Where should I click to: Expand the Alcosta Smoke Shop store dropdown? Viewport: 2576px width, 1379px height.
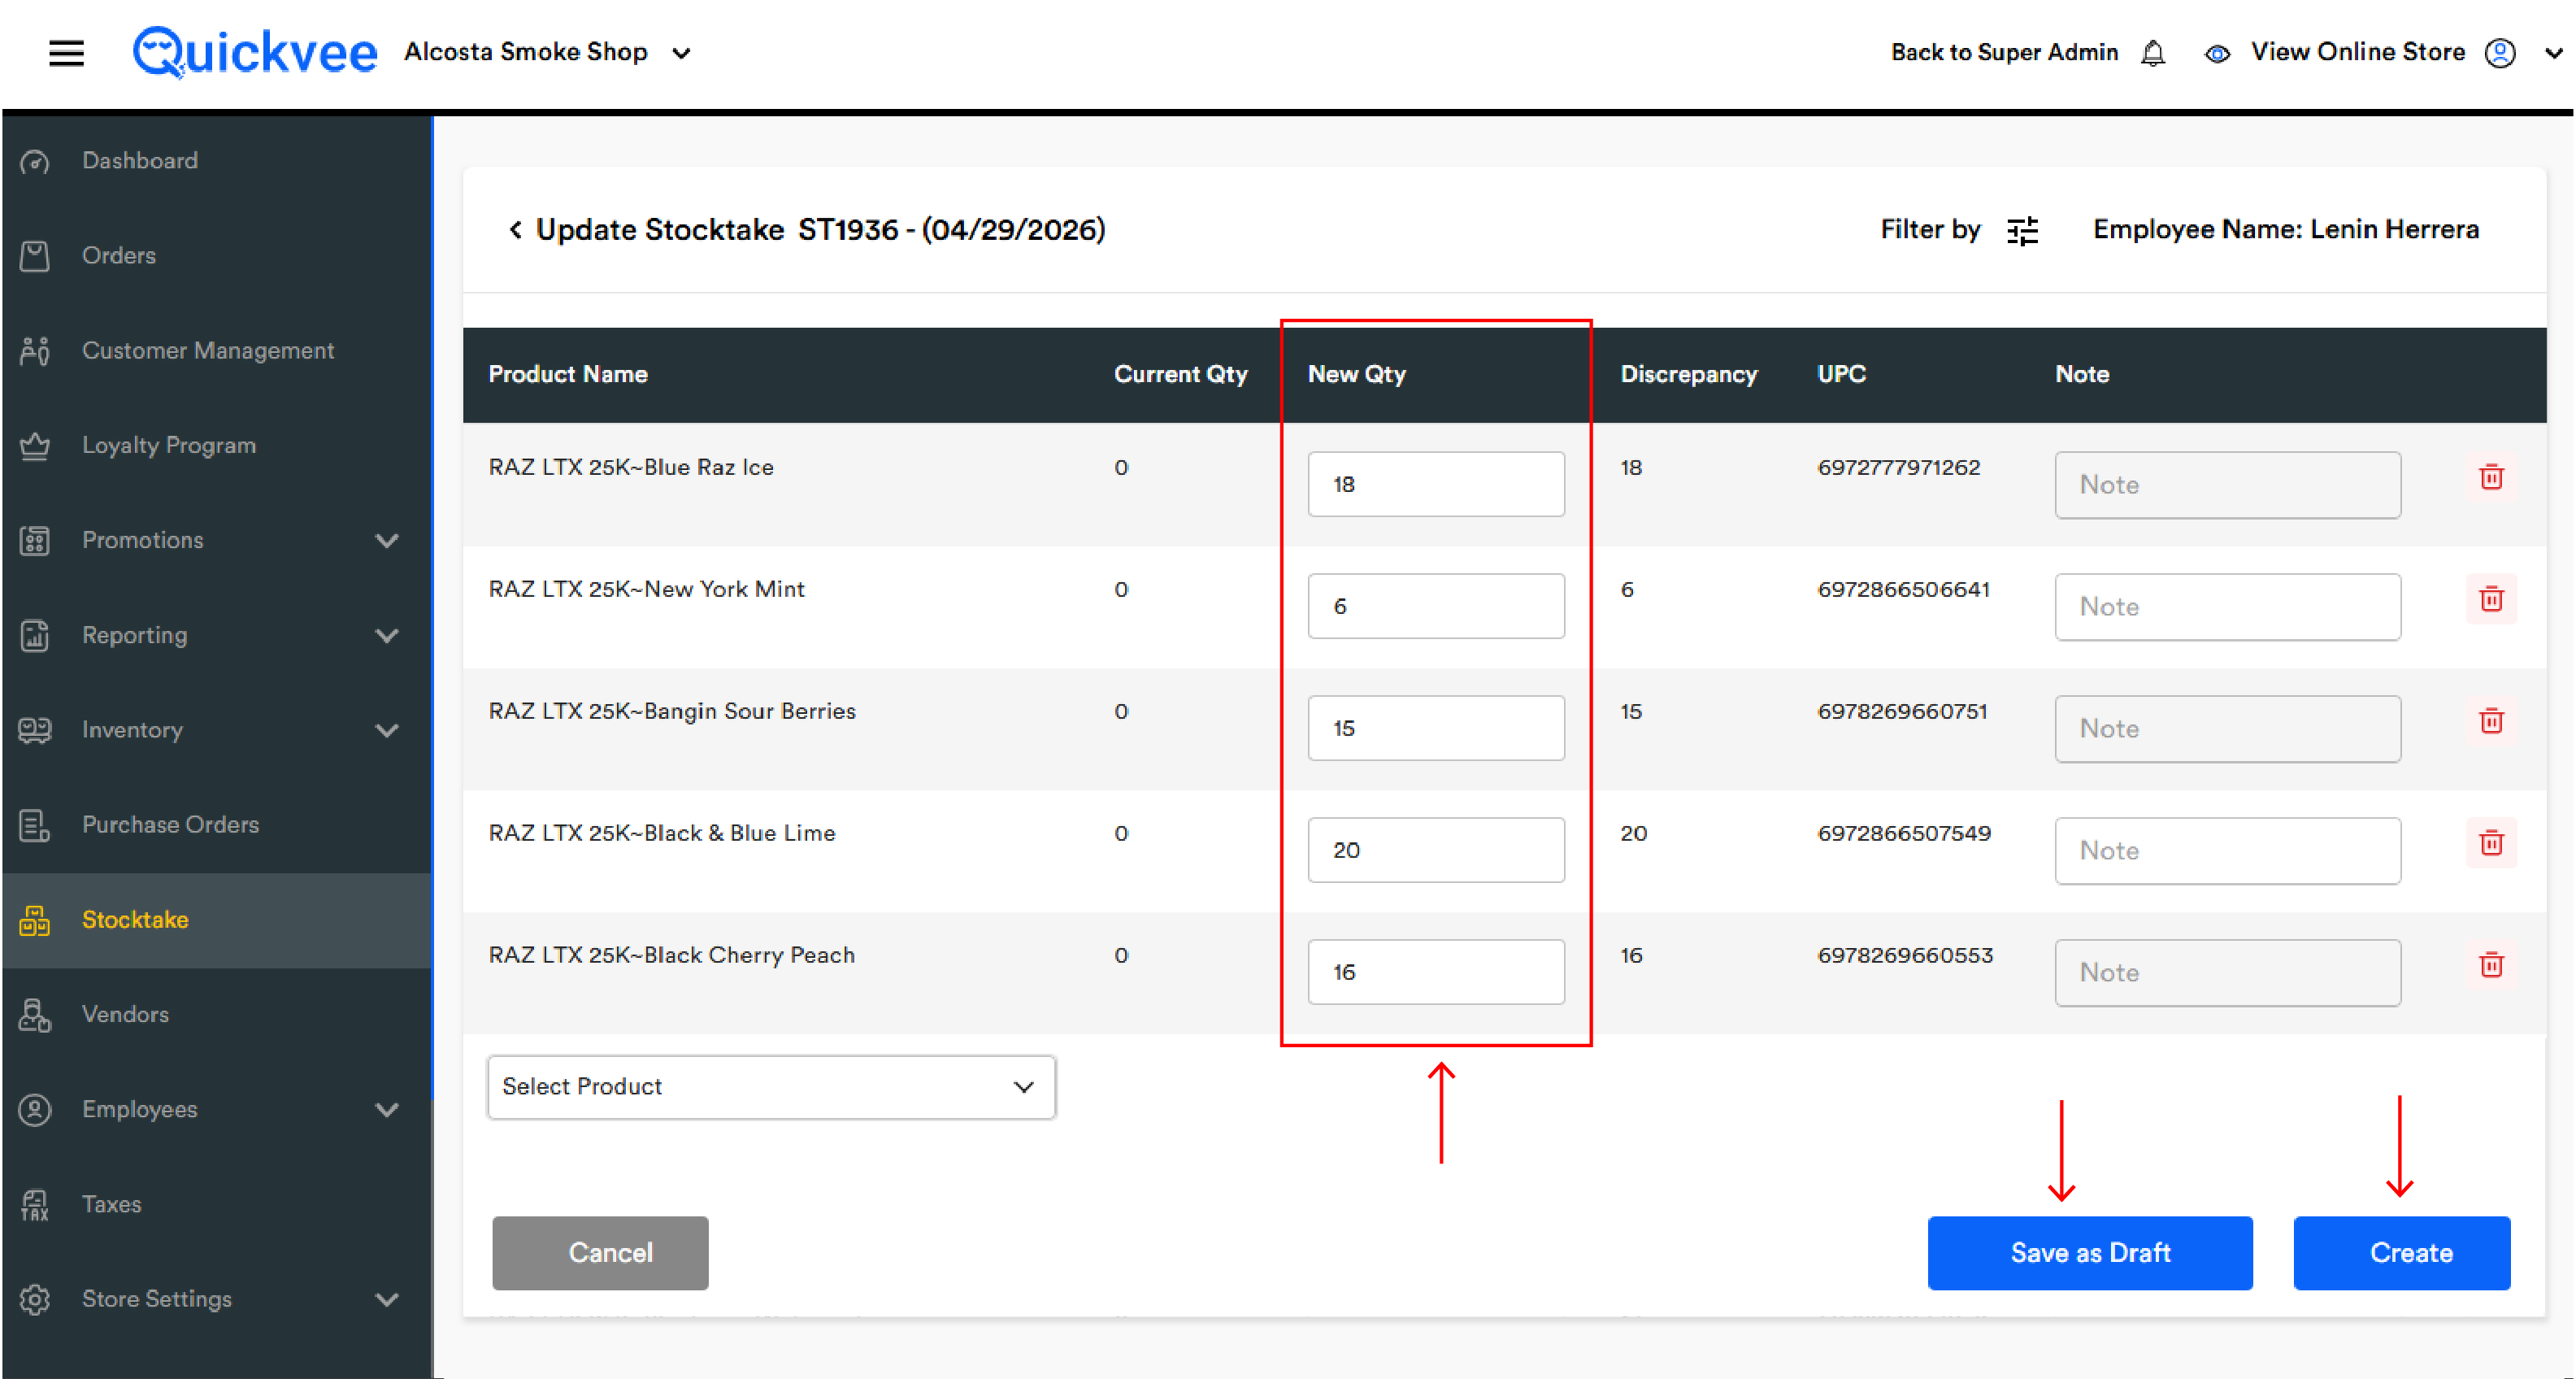pos(681,54)
